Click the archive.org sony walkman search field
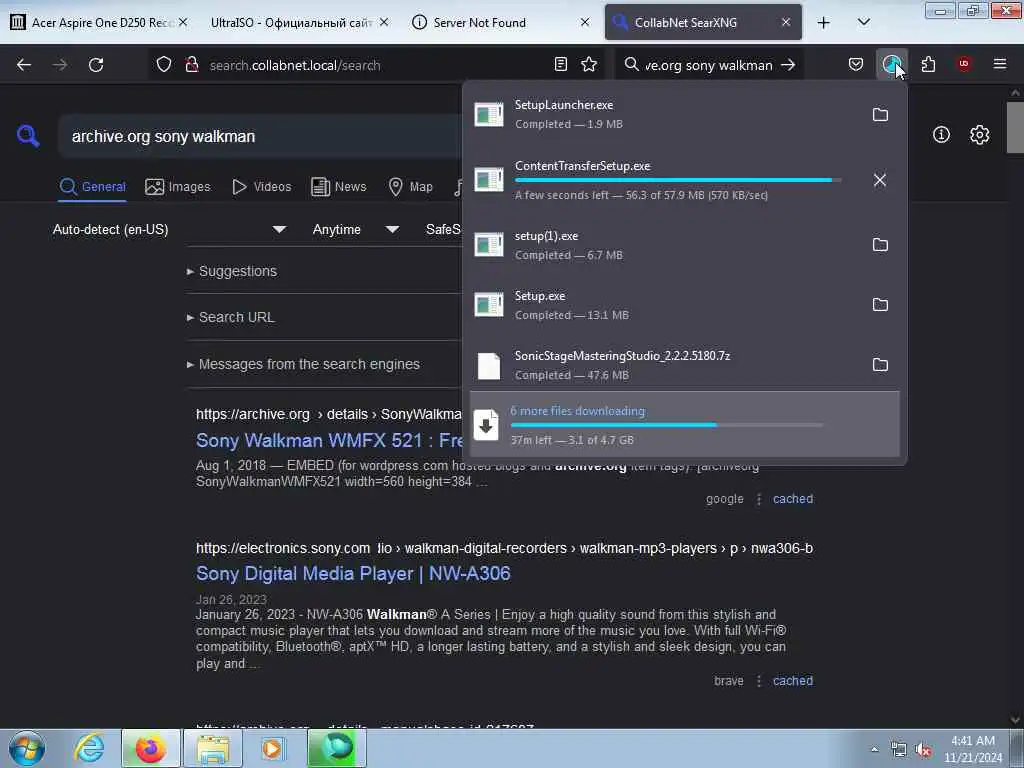Image resolution: width=1024 pixels, height=768 pixels. (261, 136)
